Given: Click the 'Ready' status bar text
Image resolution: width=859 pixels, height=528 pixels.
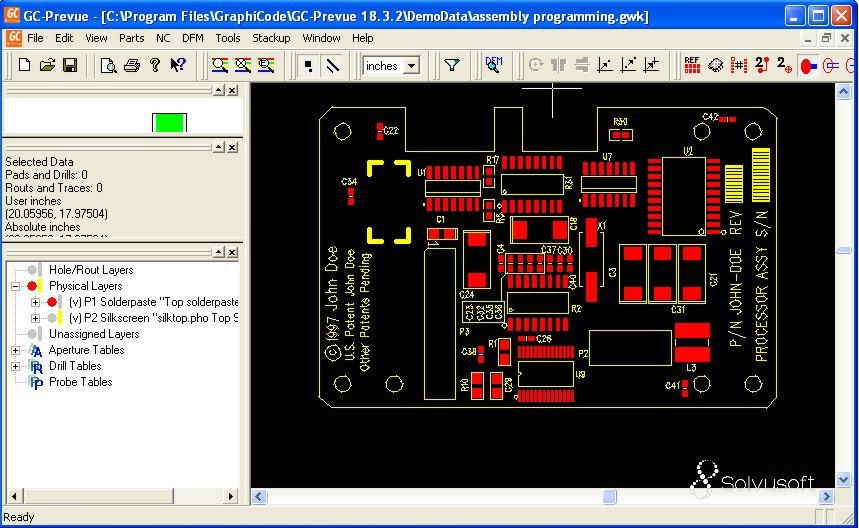Looking at the screenshot, I should 19,517.
